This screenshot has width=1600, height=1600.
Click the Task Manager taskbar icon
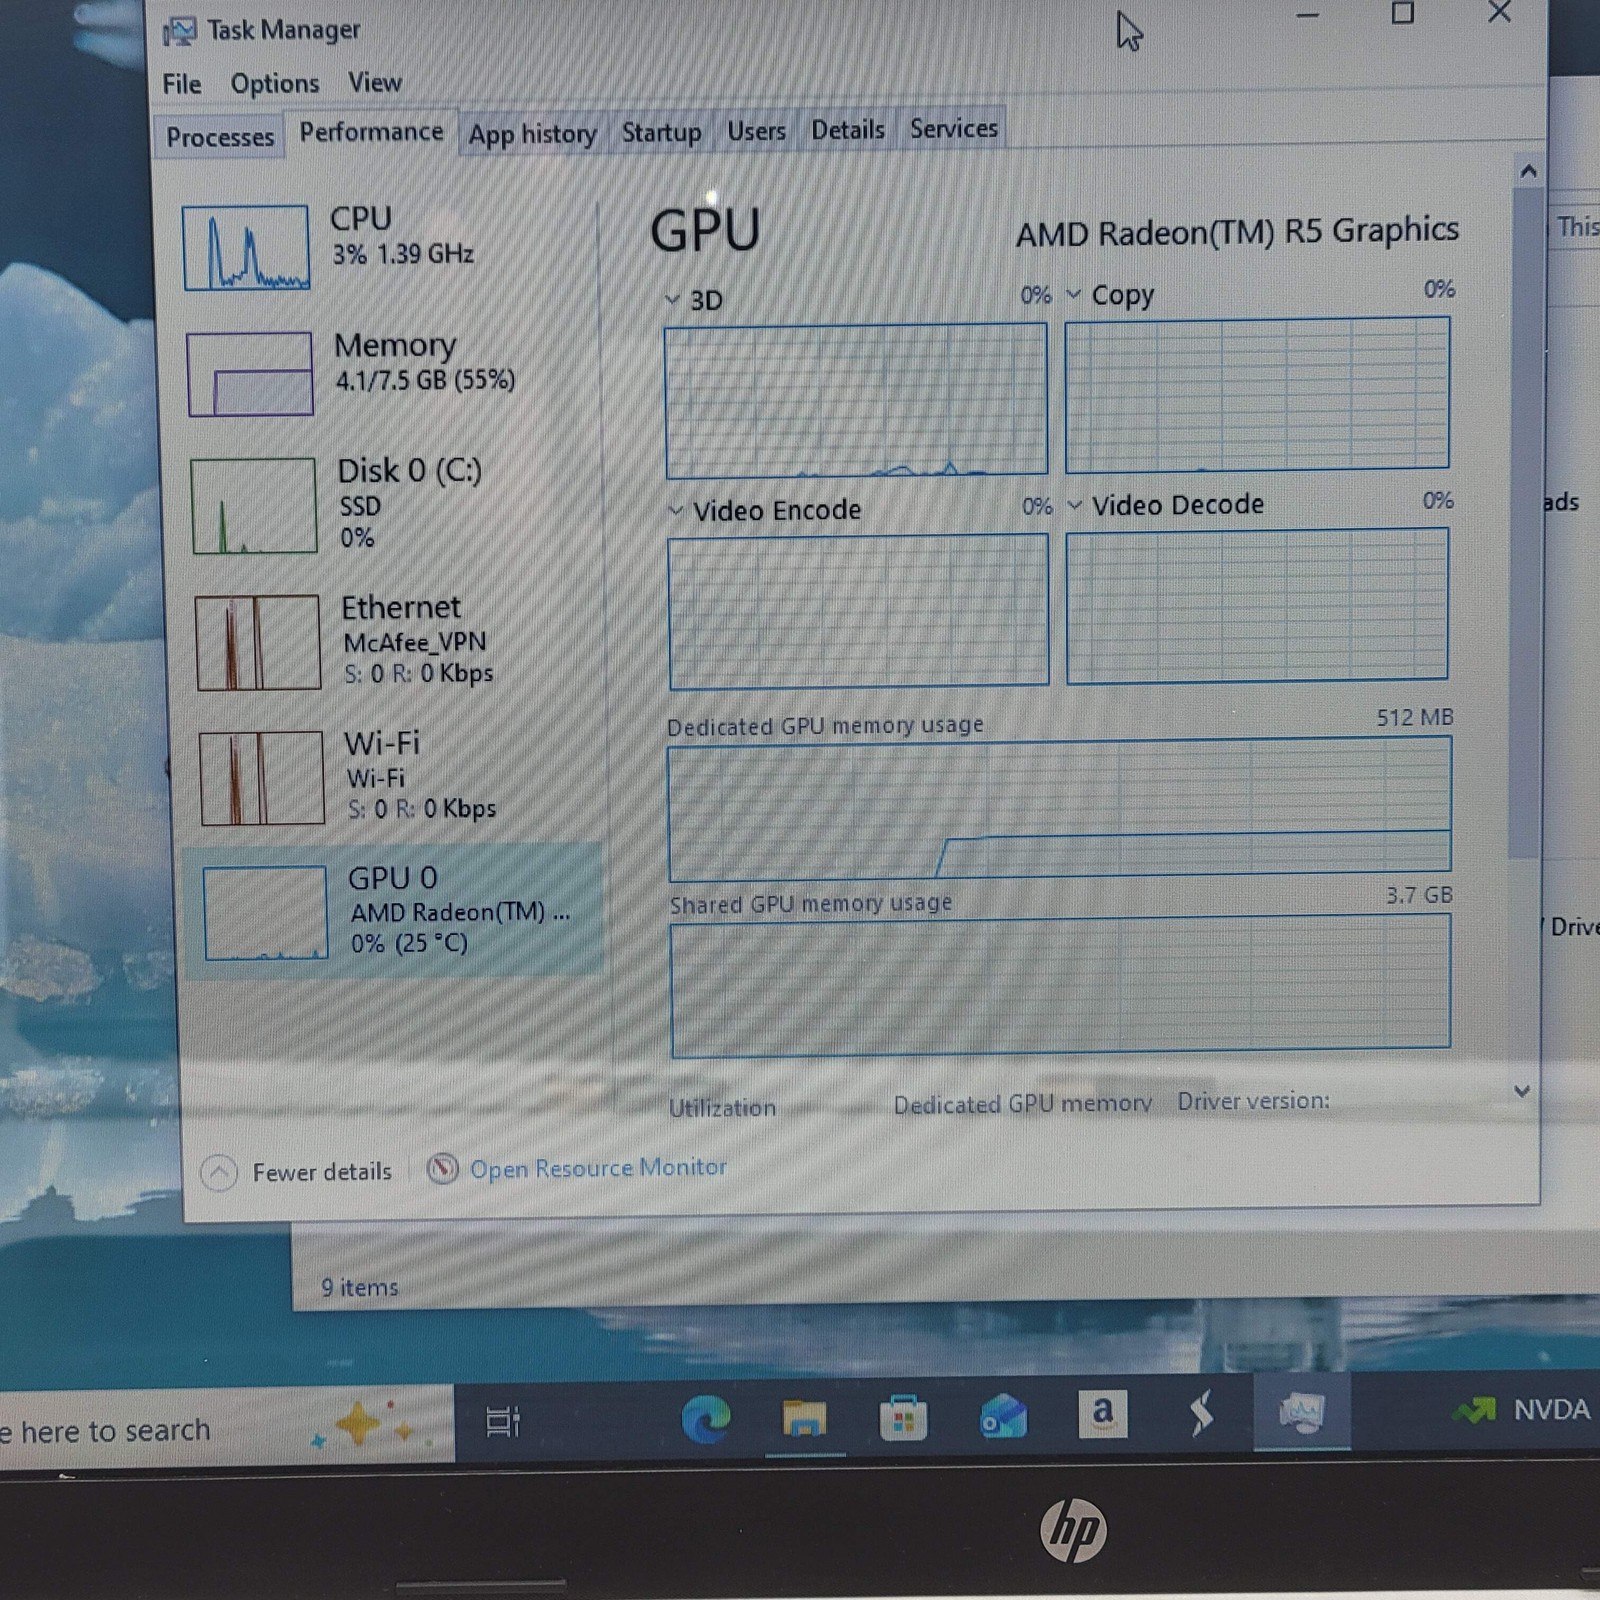point(1301,1412)
